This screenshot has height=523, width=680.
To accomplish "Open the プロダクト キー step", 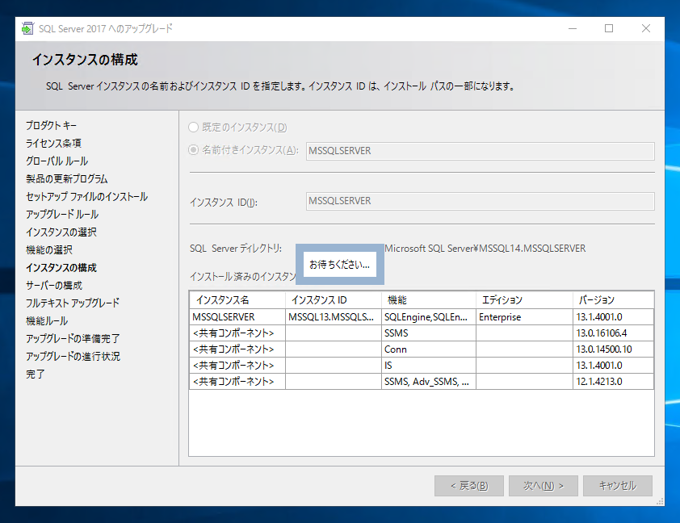I will pos(51,125).
